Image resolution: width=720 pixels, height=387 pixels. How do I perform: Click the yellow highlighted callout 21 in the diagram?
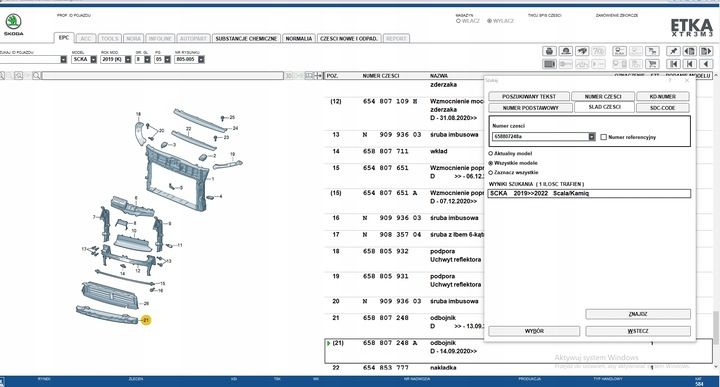tap(146, 320)
